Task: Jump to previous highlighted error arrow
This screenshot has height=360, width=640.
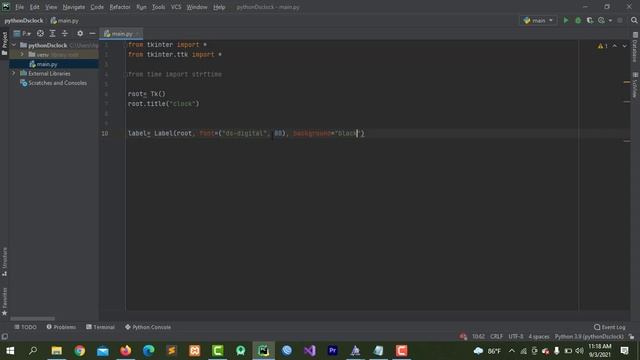Action: [615, 46]
